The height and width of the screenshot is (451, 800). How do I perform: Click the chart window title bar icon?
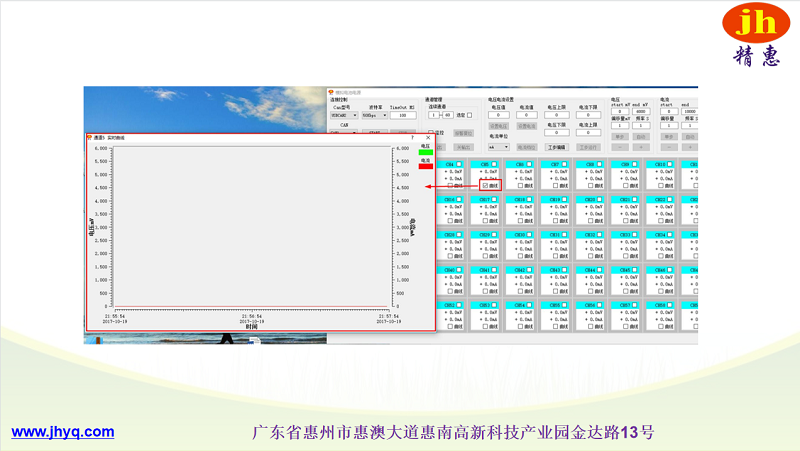coord(89,137)
